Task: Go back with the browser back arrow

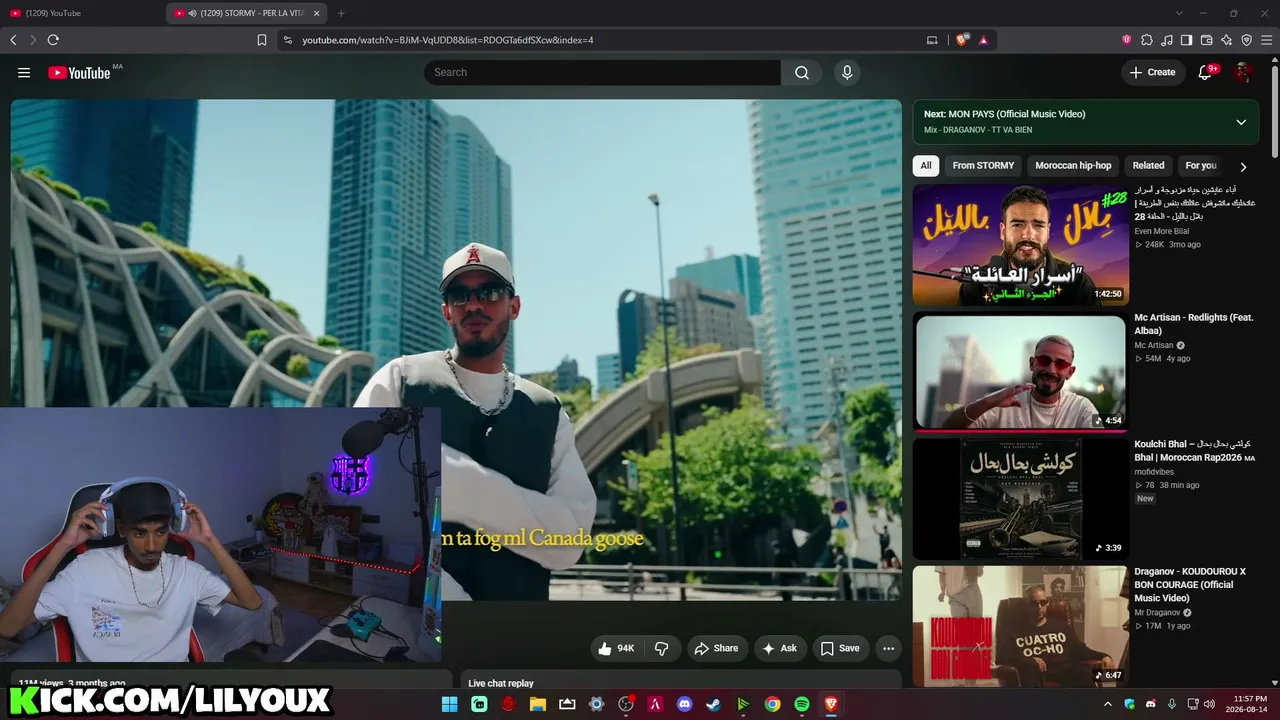Action: [x=13, y=40]
